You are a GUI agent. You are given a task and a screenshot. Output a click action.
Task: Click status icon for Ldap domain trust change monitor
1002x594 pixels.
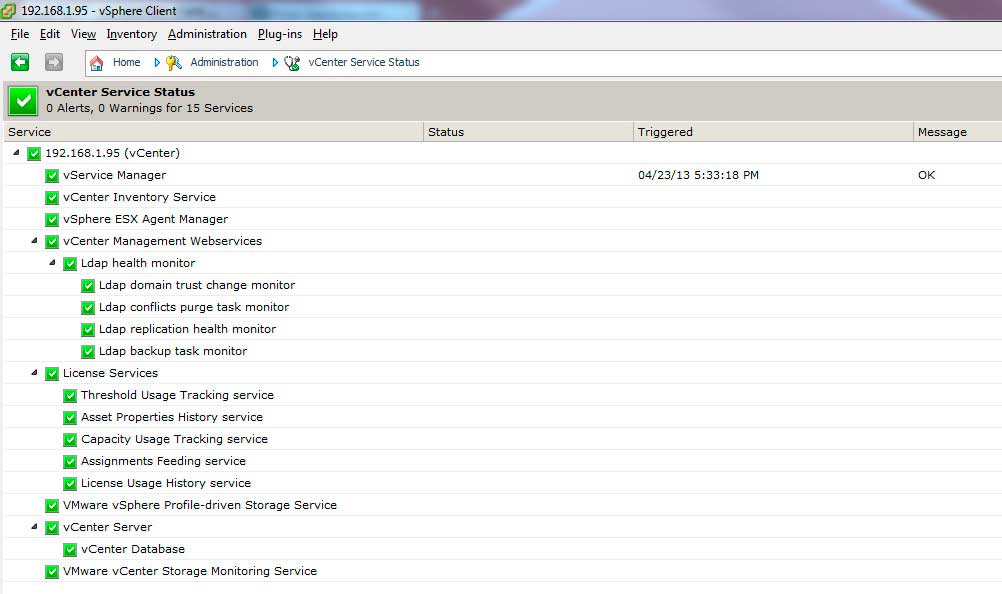(x=88, y=286)
